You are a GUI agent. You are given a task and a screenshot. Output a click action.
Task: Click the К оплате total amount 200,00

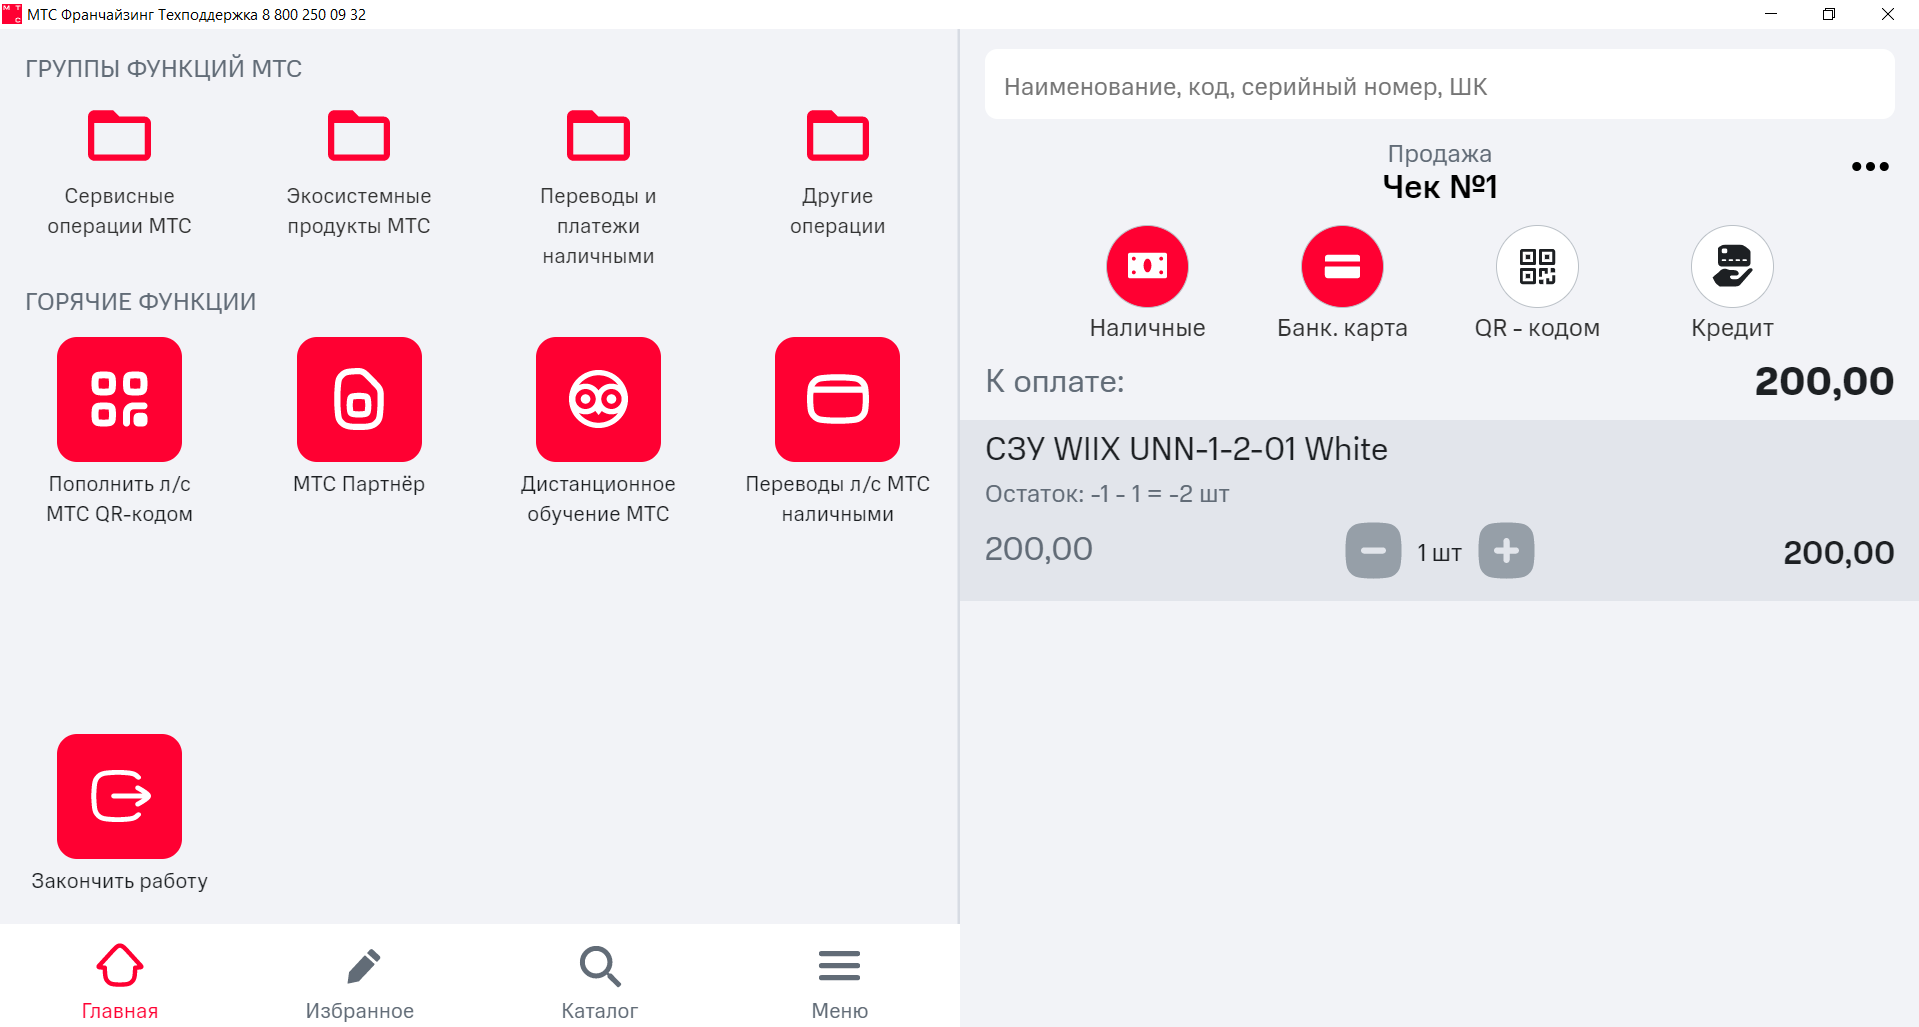1824,381
